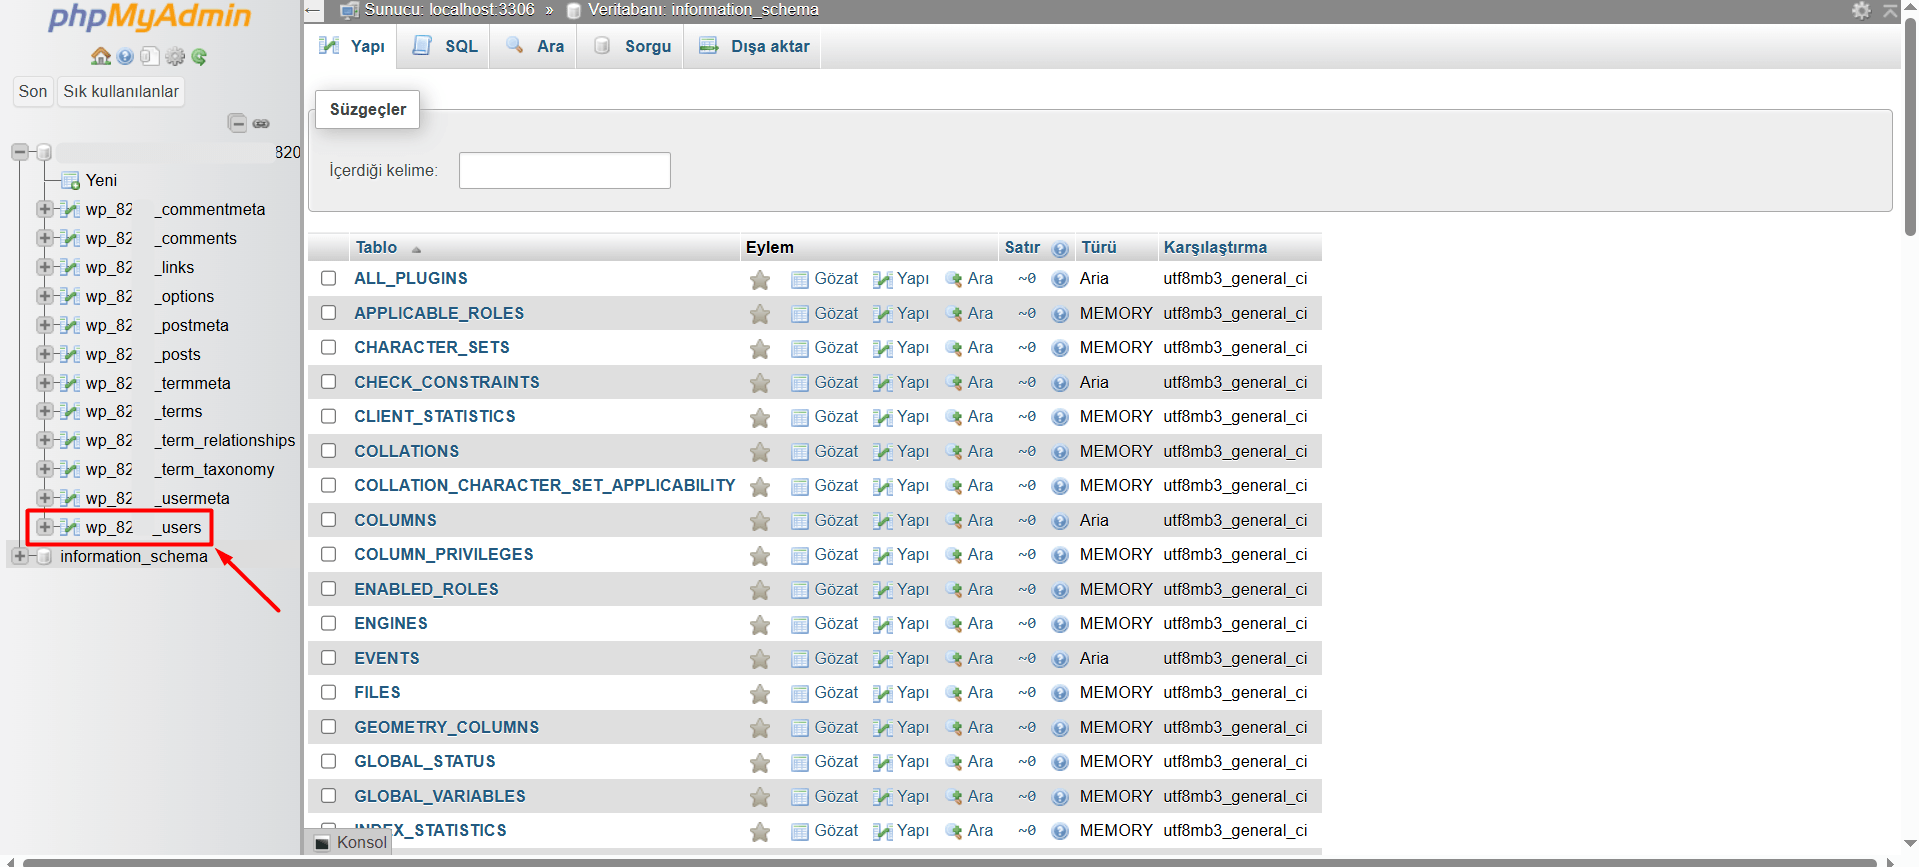Image resolution: width=1919 pixels, height=867 pixels.
Task: Select the ENGINES row checkbox
Action: pyautogui.click(x=328, y=623)
